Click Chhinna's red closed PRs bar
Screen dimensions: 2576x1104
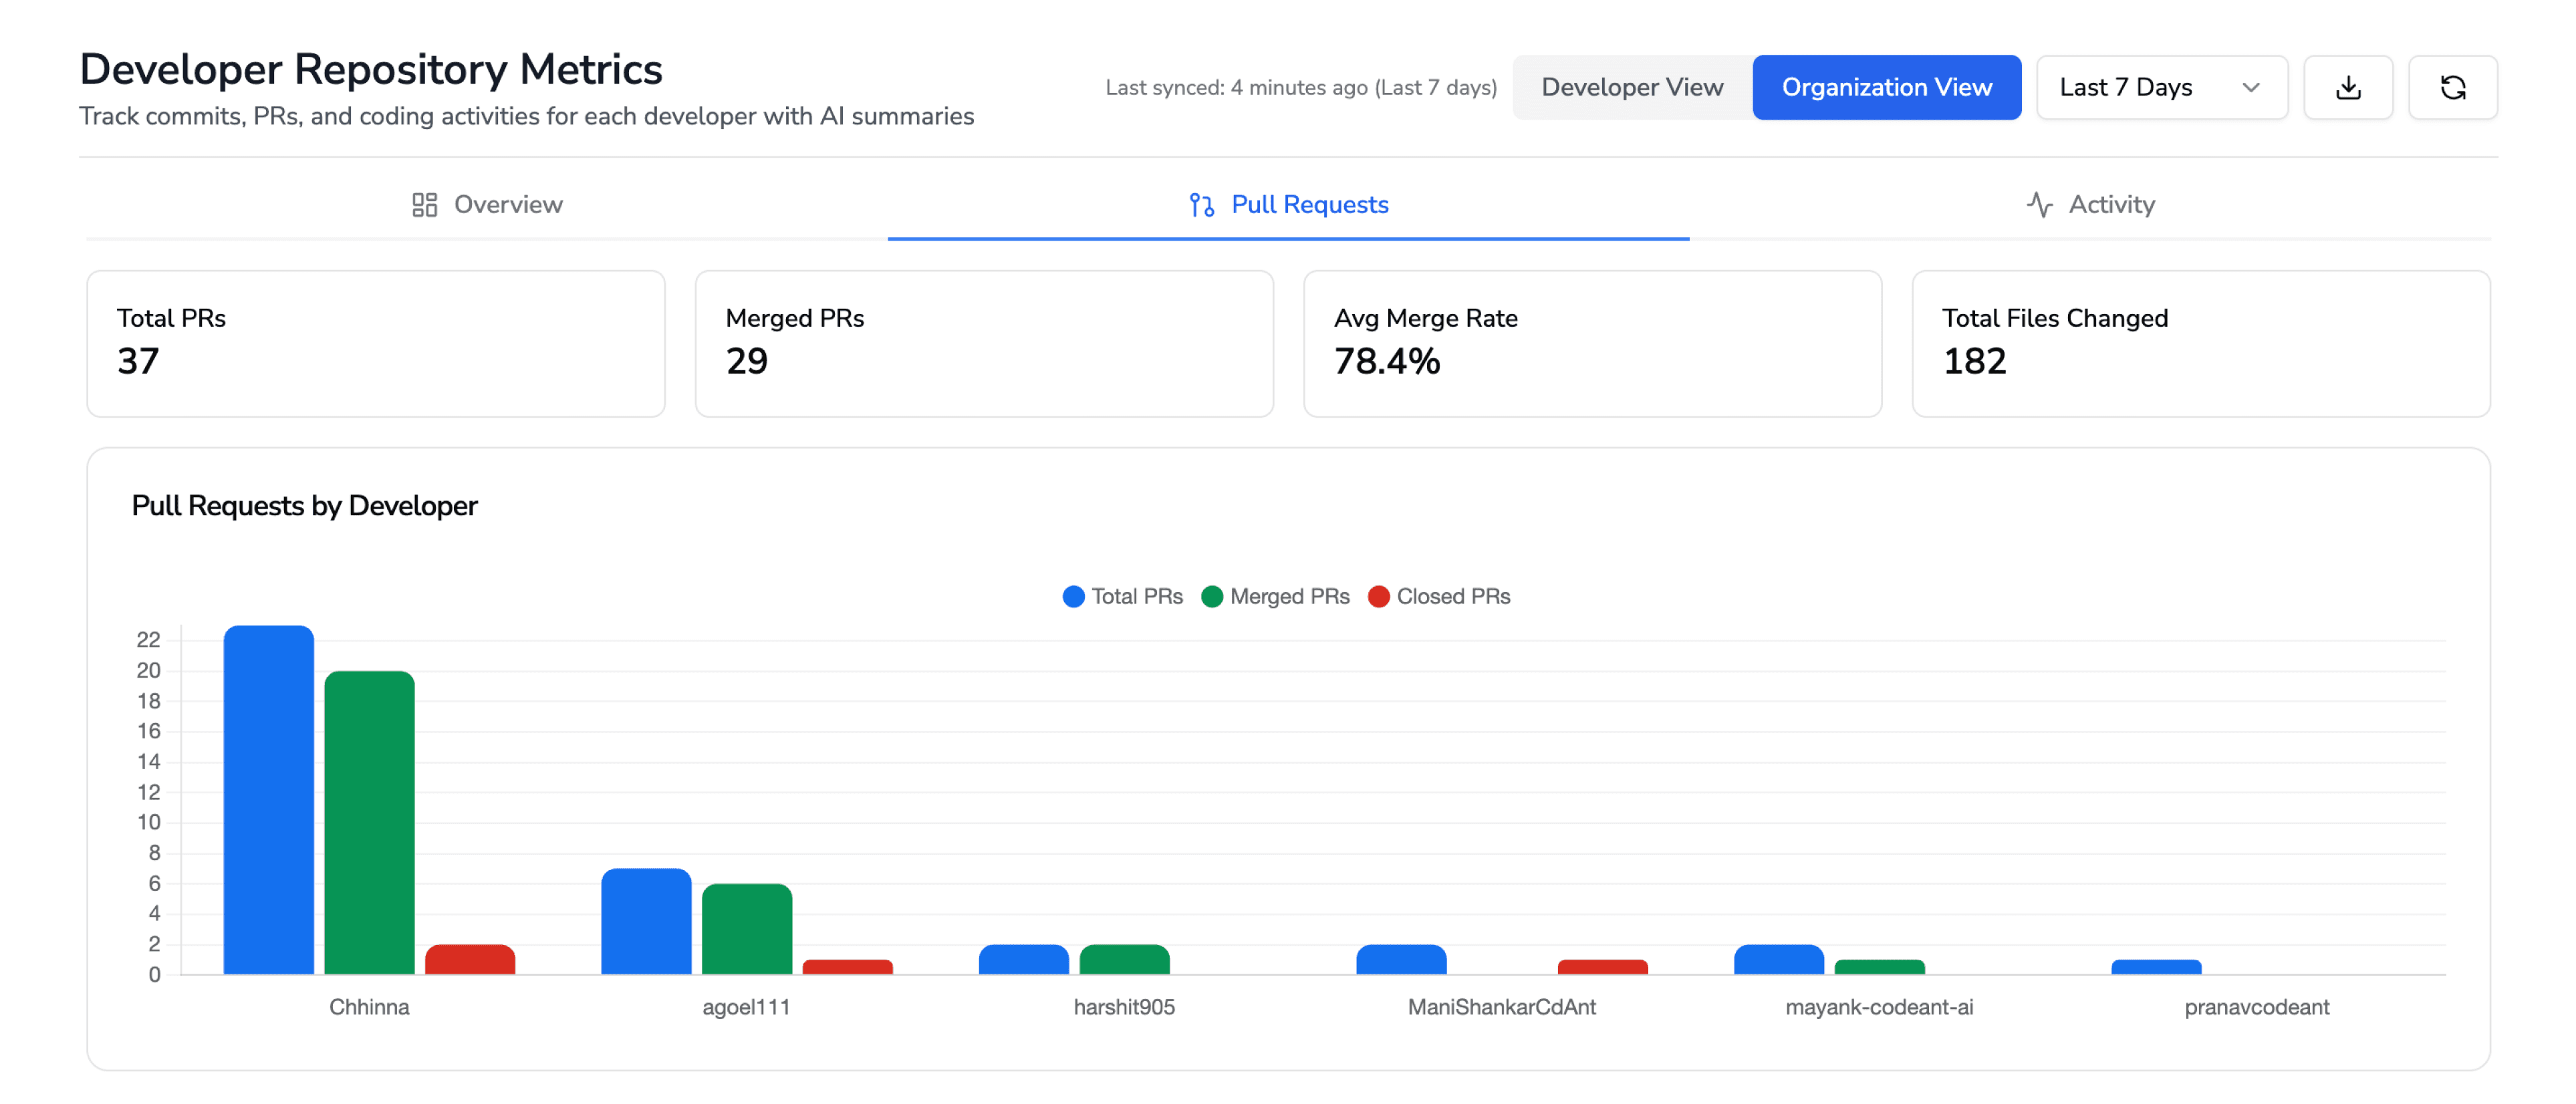[x=470, y=959]
